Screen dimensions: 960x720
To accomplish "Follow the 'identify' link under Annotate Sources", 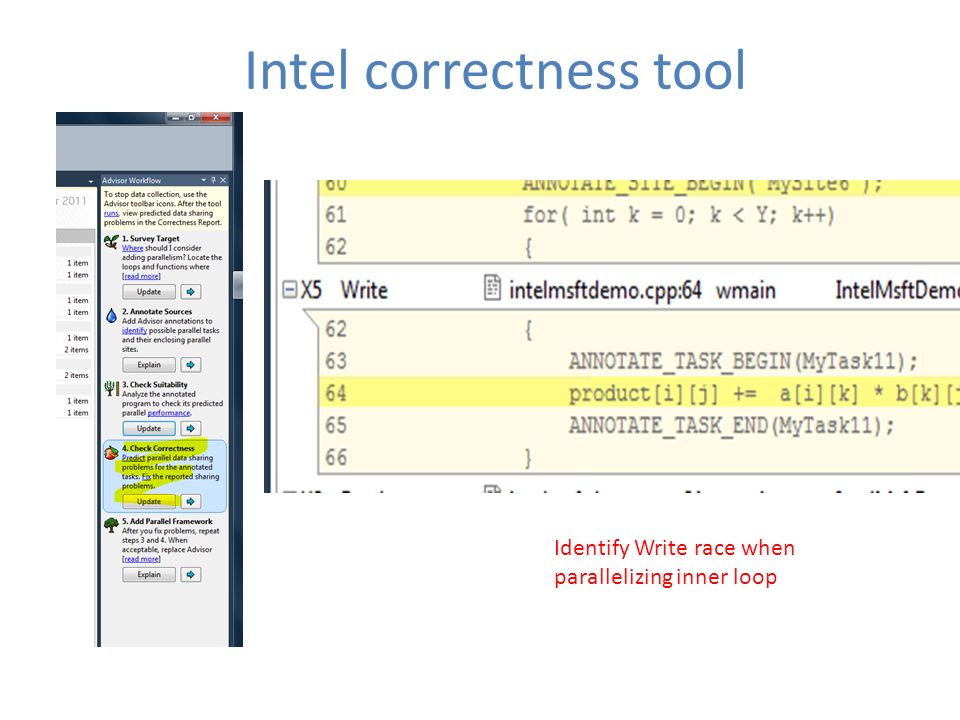I will (134, 331).
